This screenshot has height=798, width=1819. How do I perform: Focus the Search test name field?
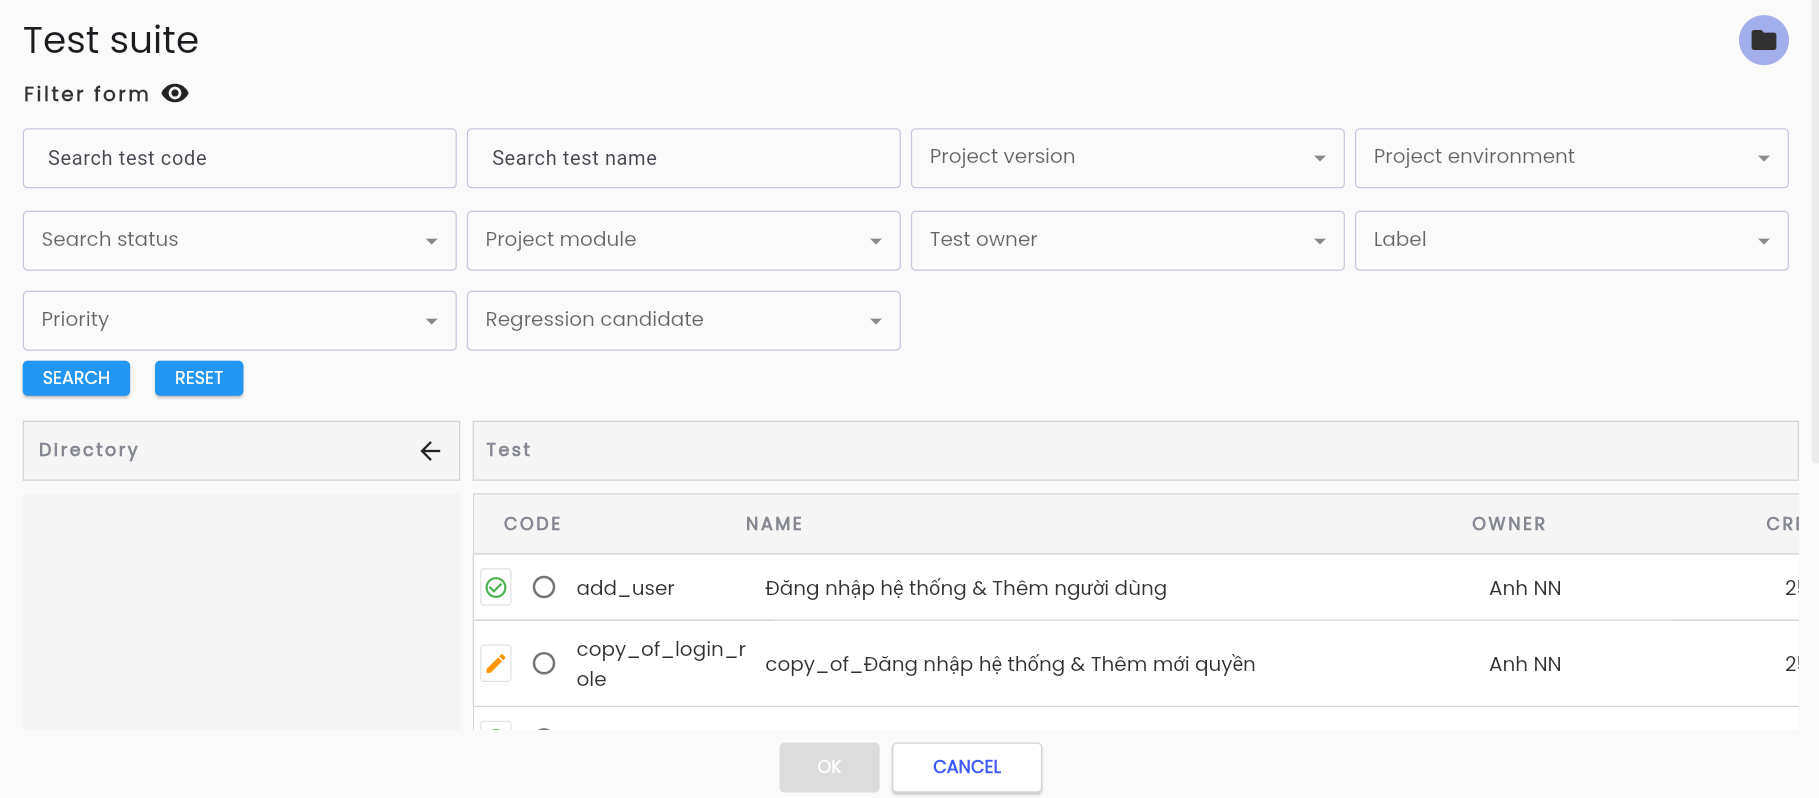click(x=683, y=158)
